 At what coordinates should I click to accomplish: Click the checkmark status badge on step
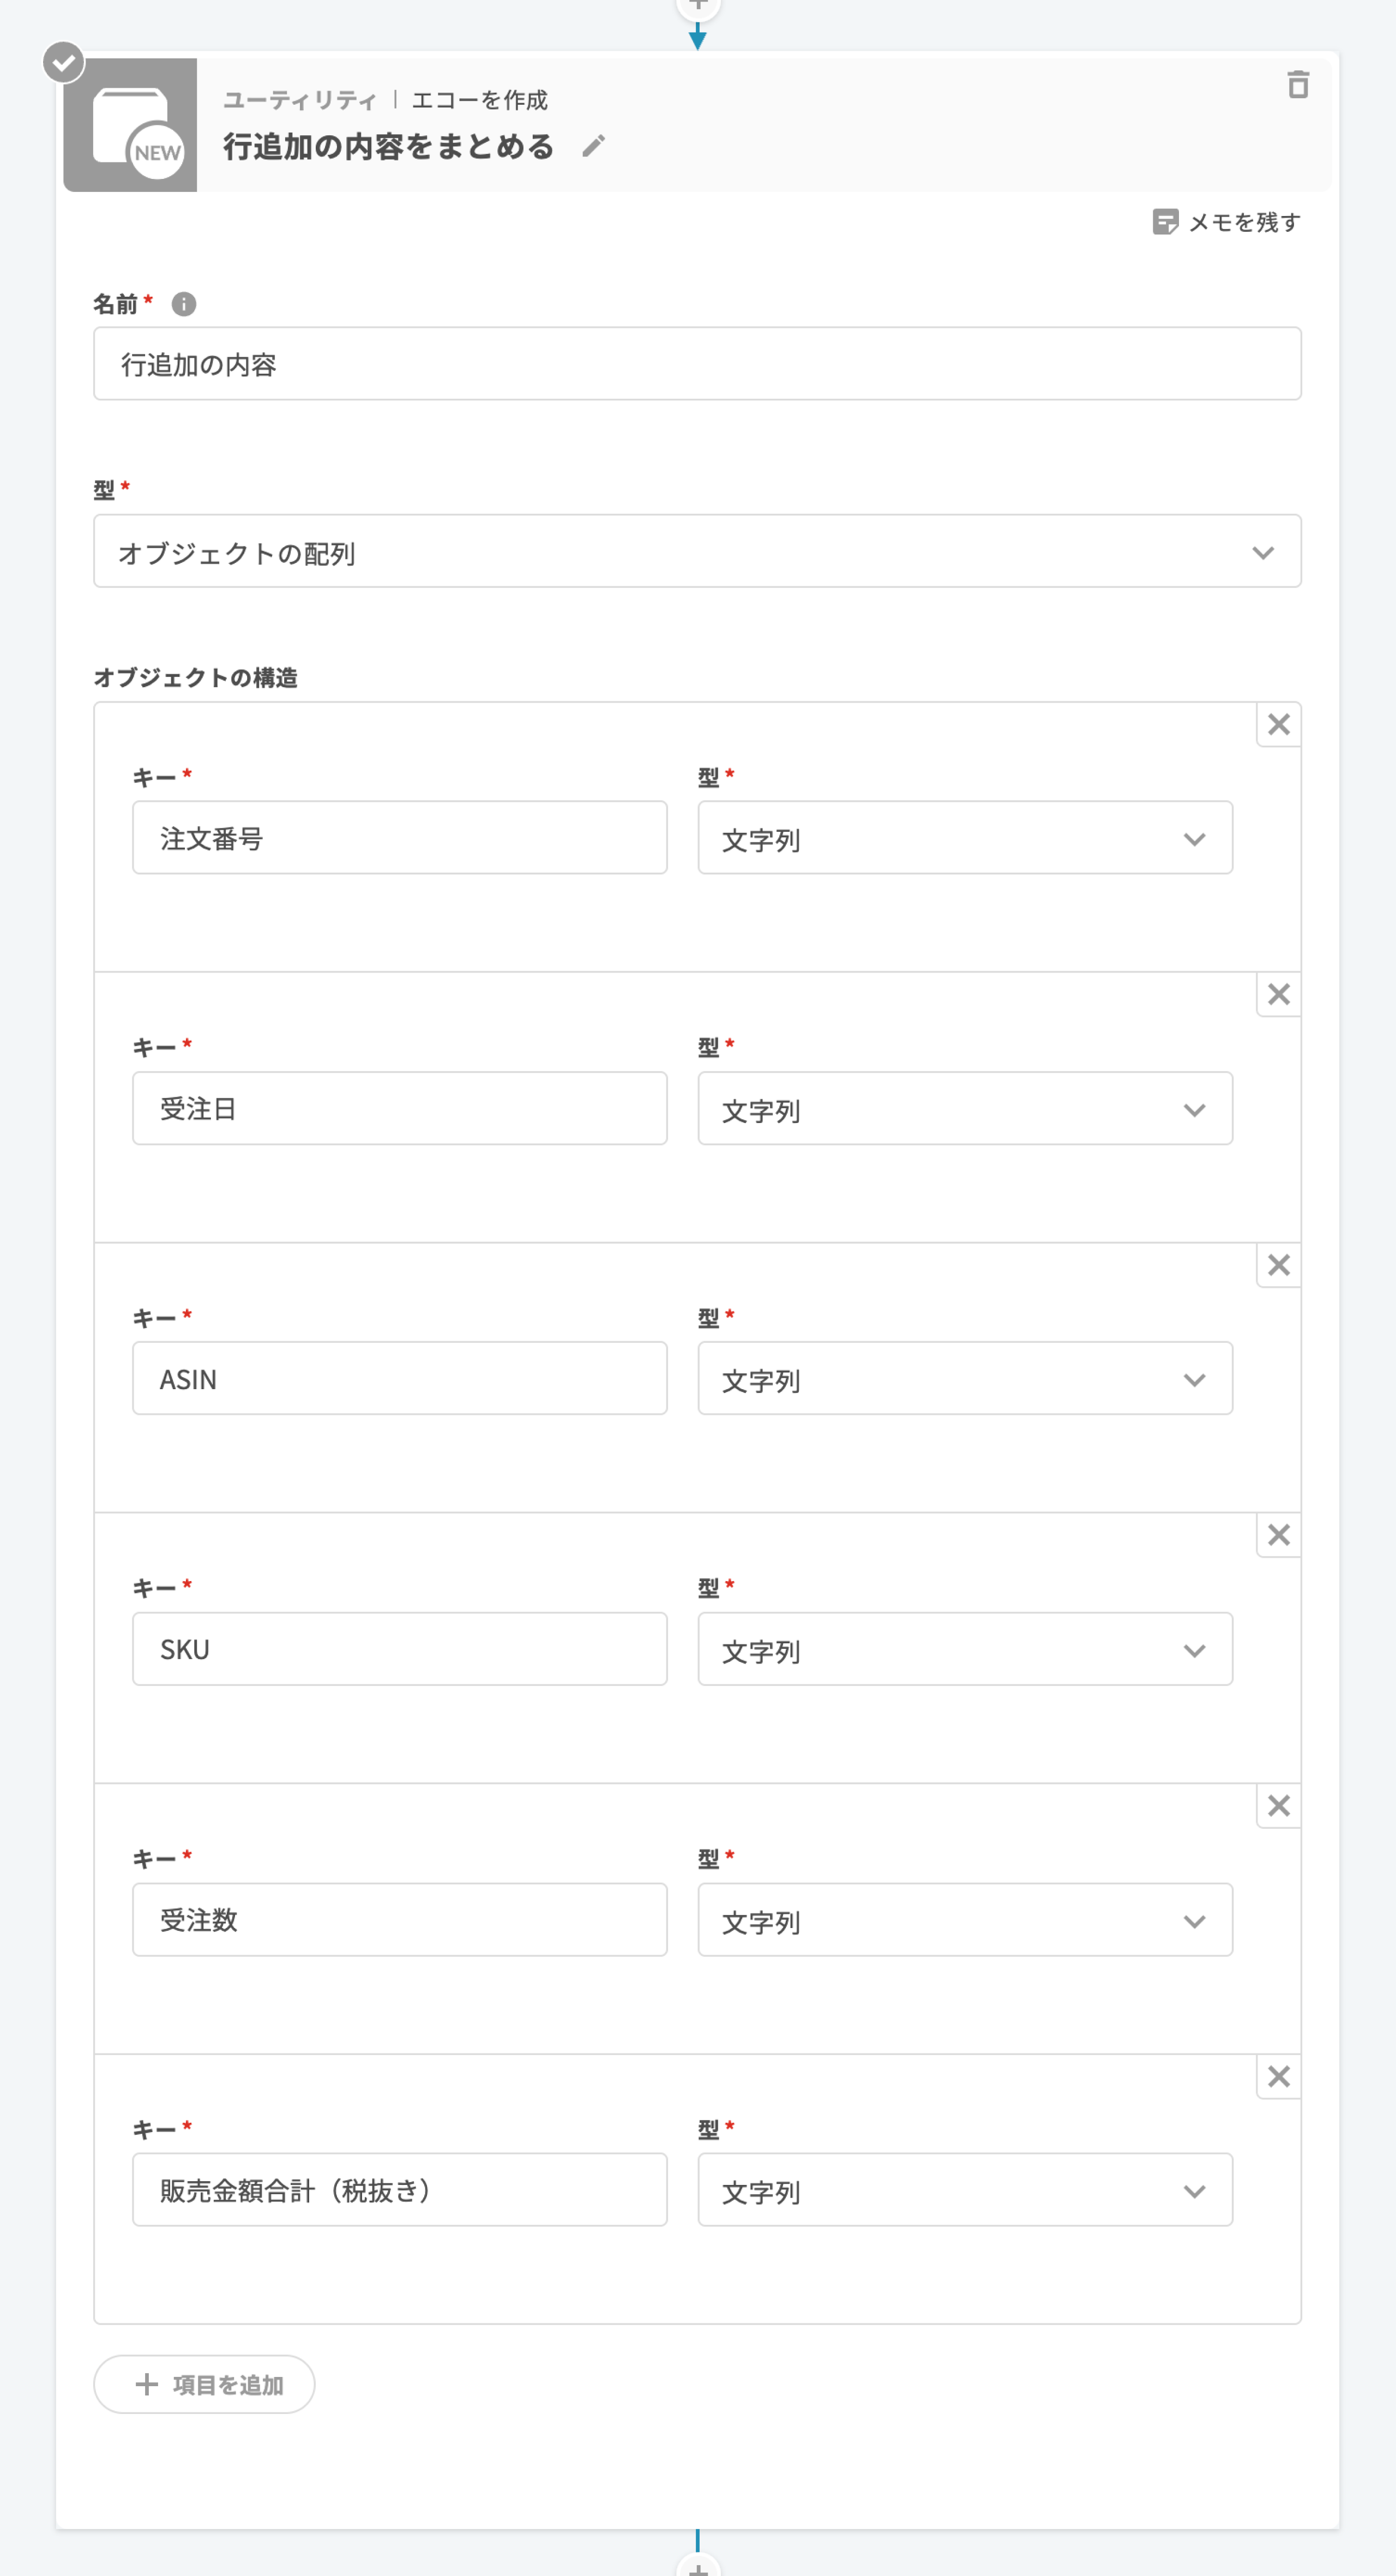point(63,63)
